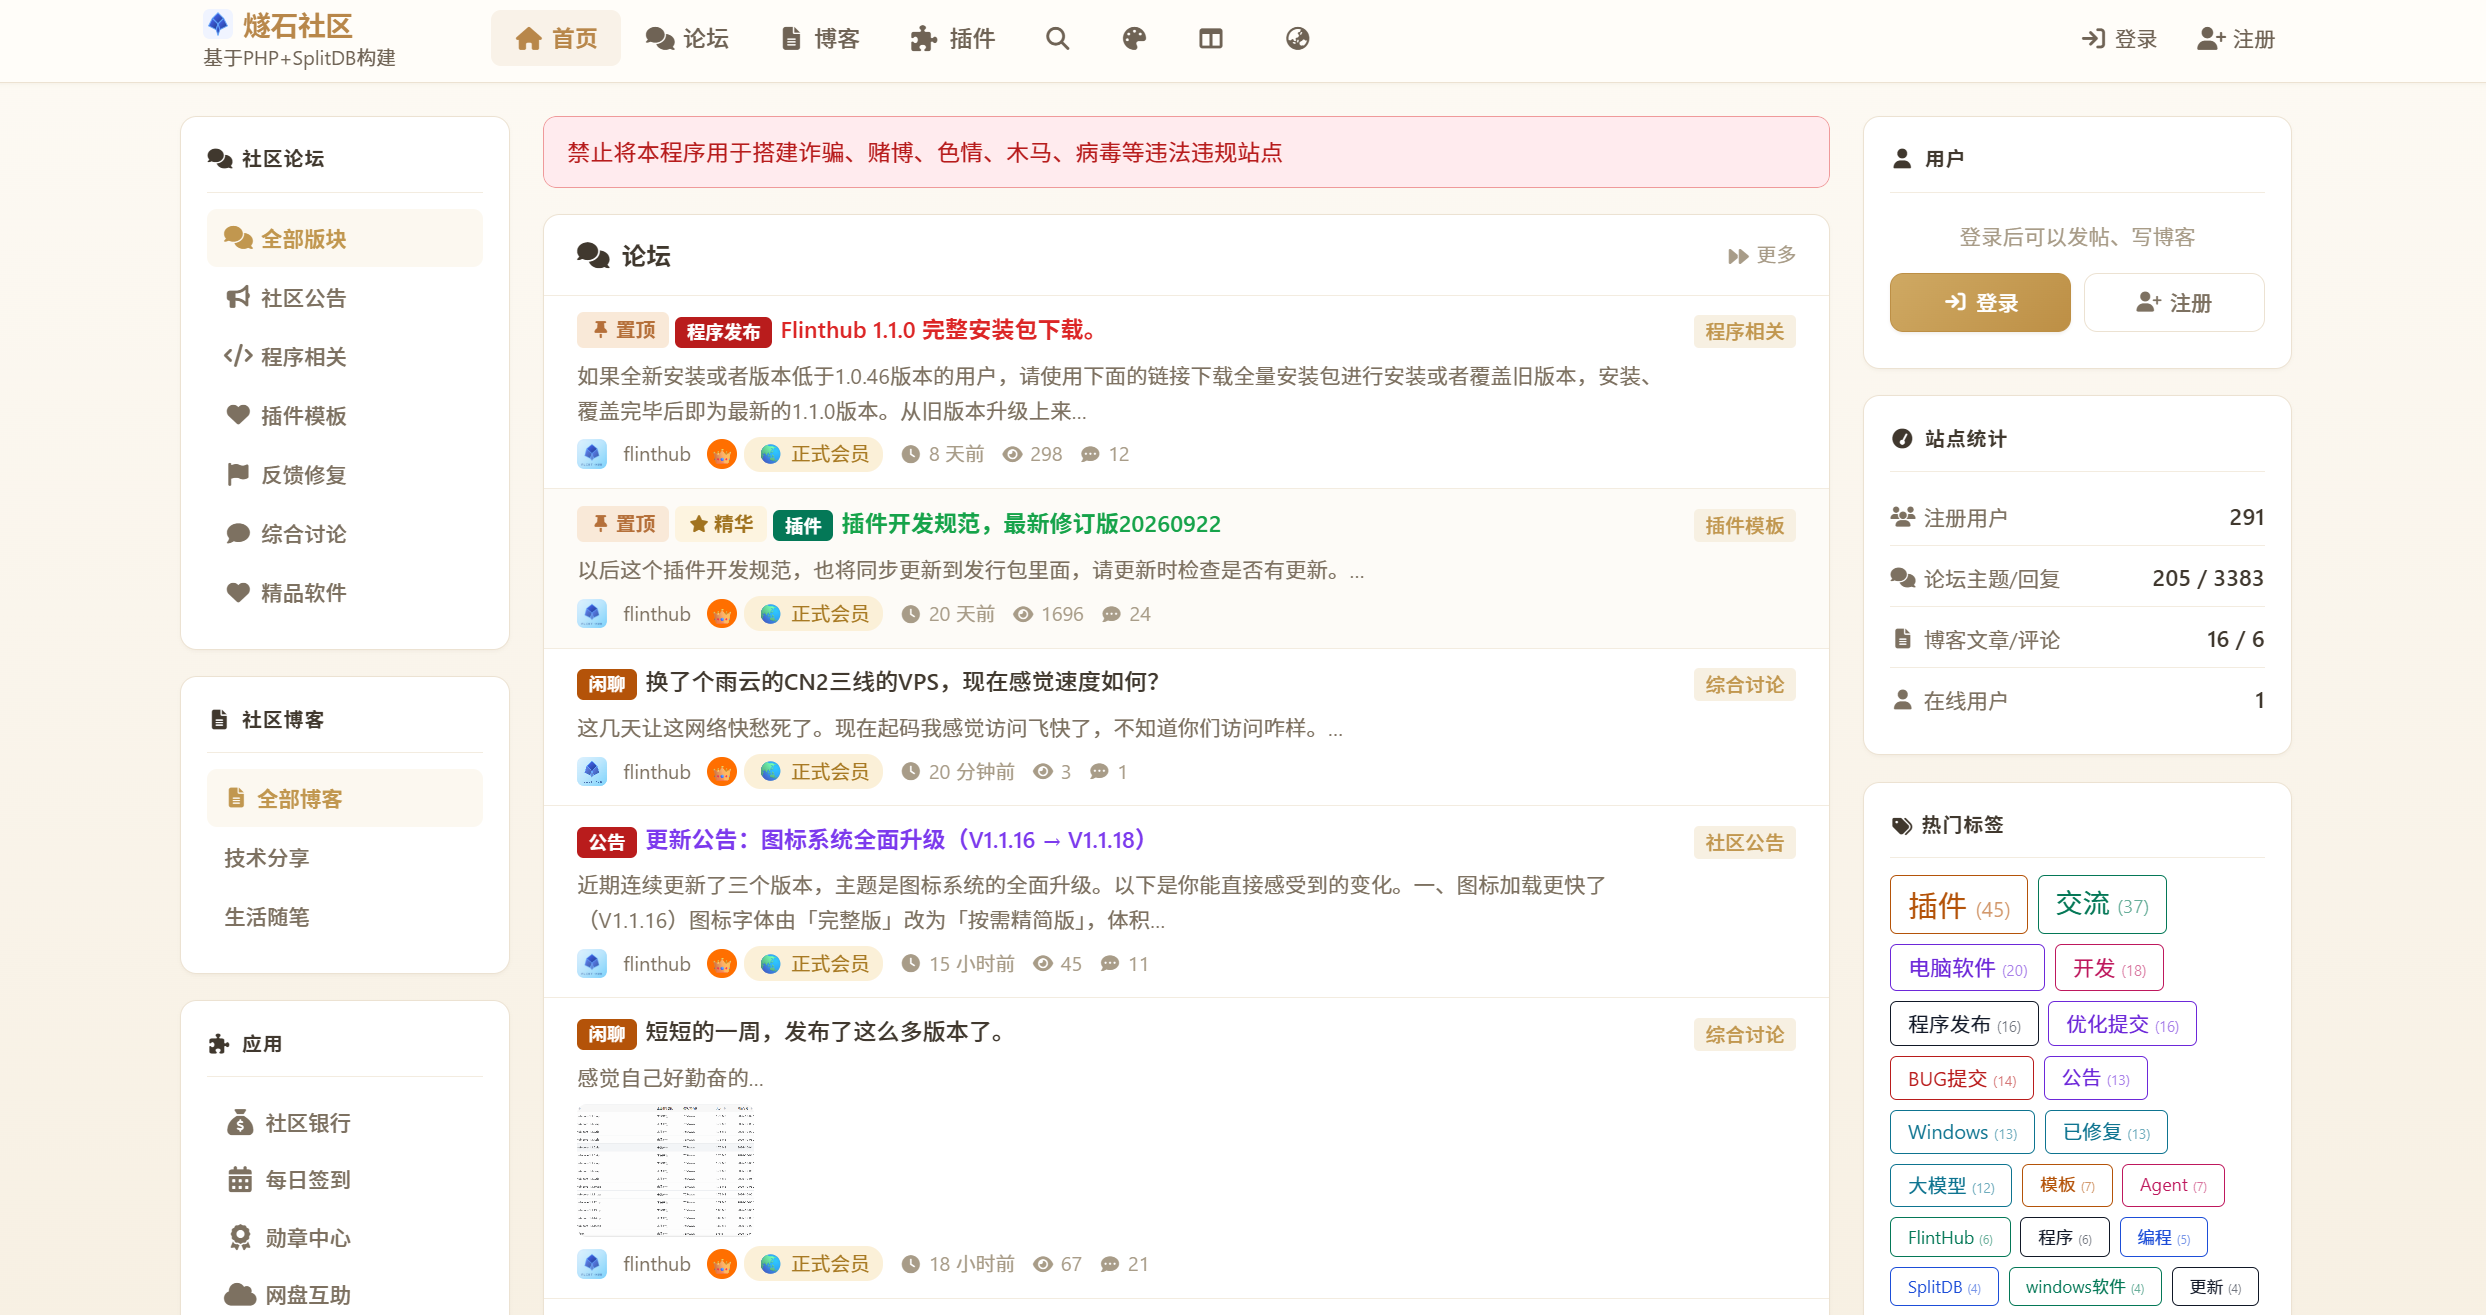Click the BUG提交 (14) tag
The width and height of the screenshot is (2486, 1315).
(1961, 1079)
